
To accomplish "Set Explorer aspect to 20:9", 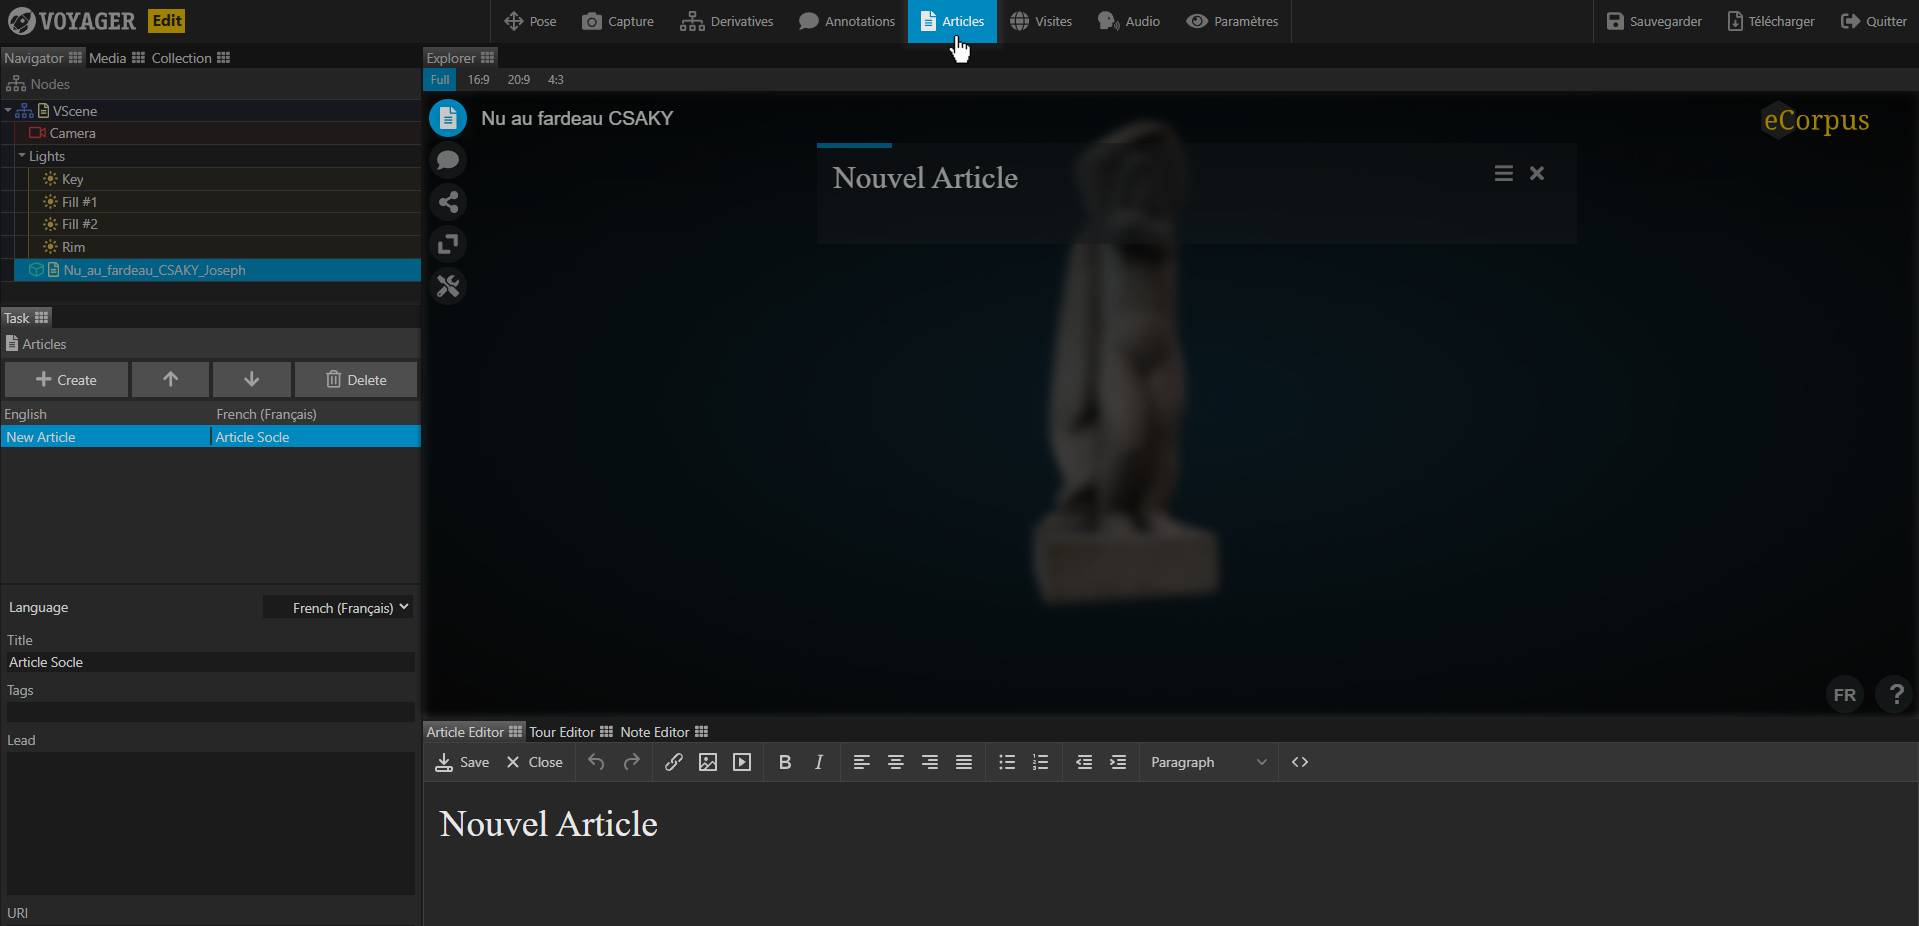I will click(x=518, y=80).
